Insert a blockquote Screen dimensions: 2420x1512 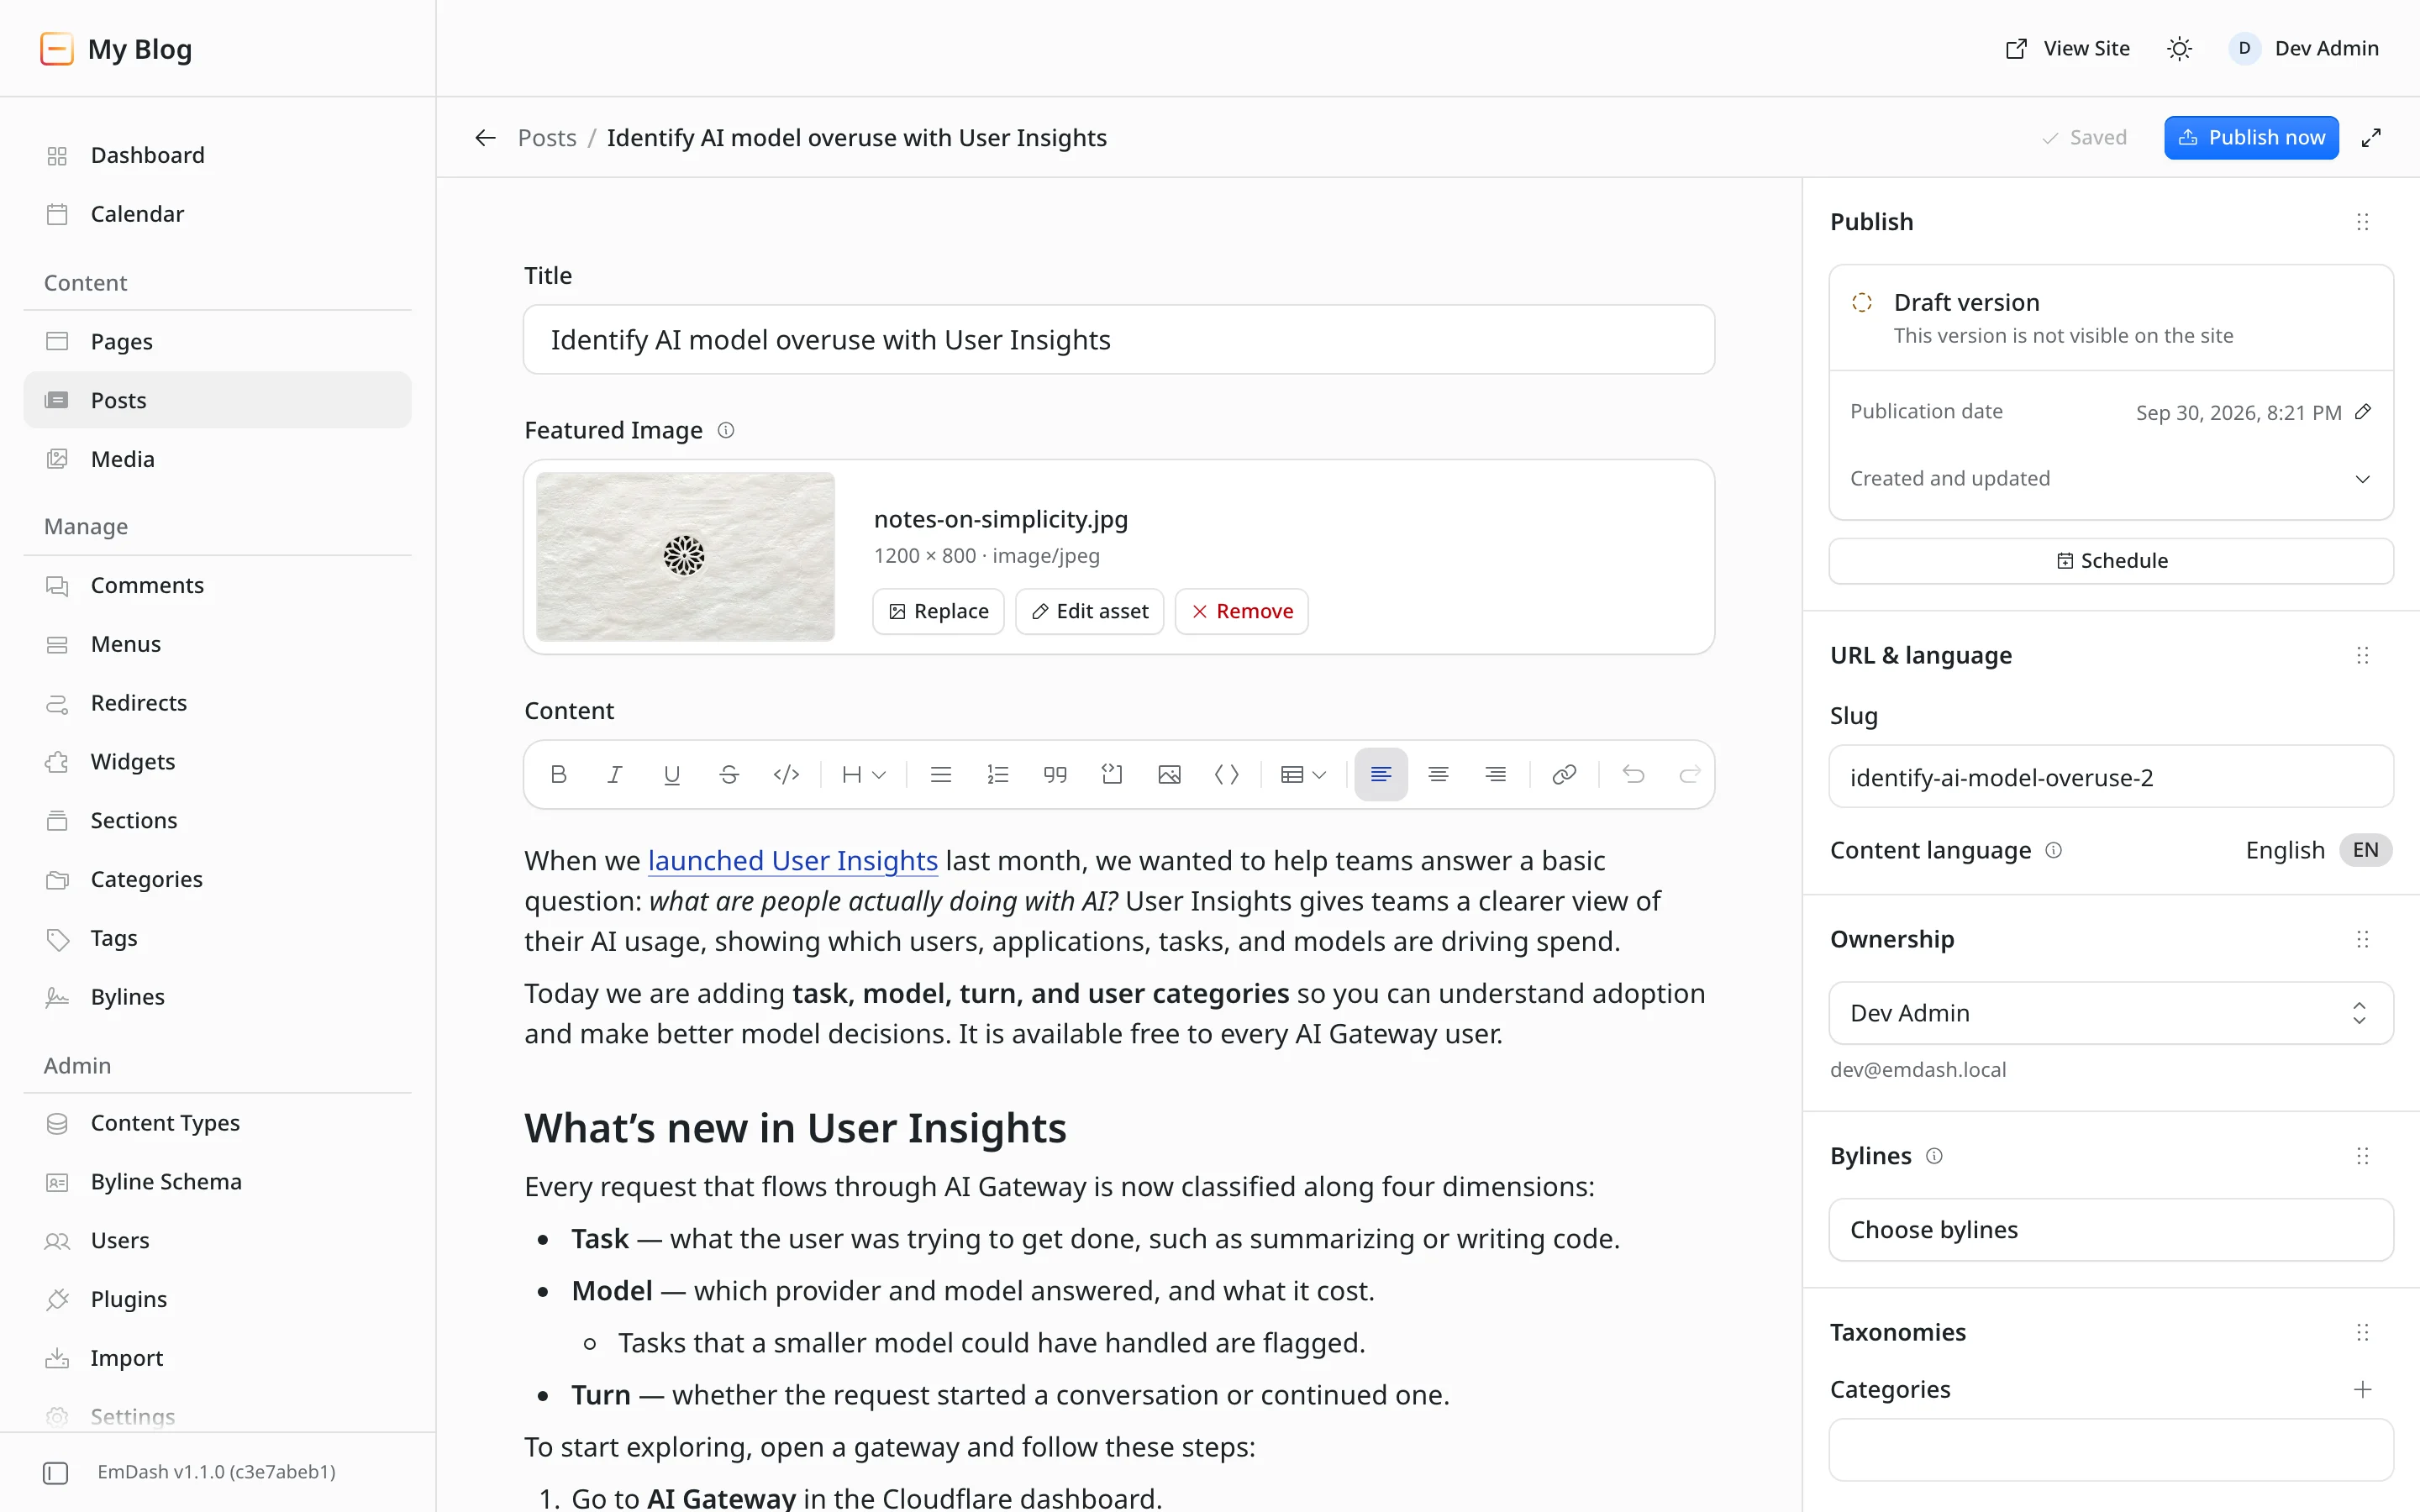1055,774
